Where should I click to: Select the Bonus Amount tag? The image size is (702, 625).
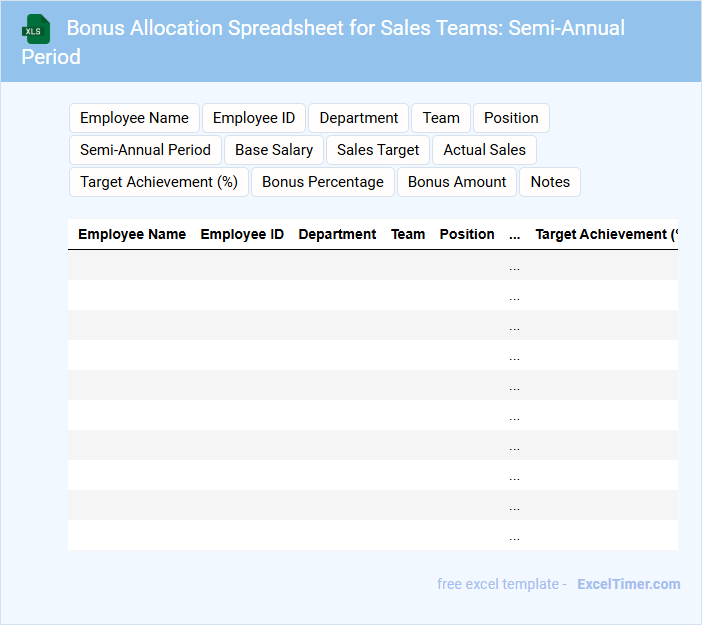(x=457, y=182)
